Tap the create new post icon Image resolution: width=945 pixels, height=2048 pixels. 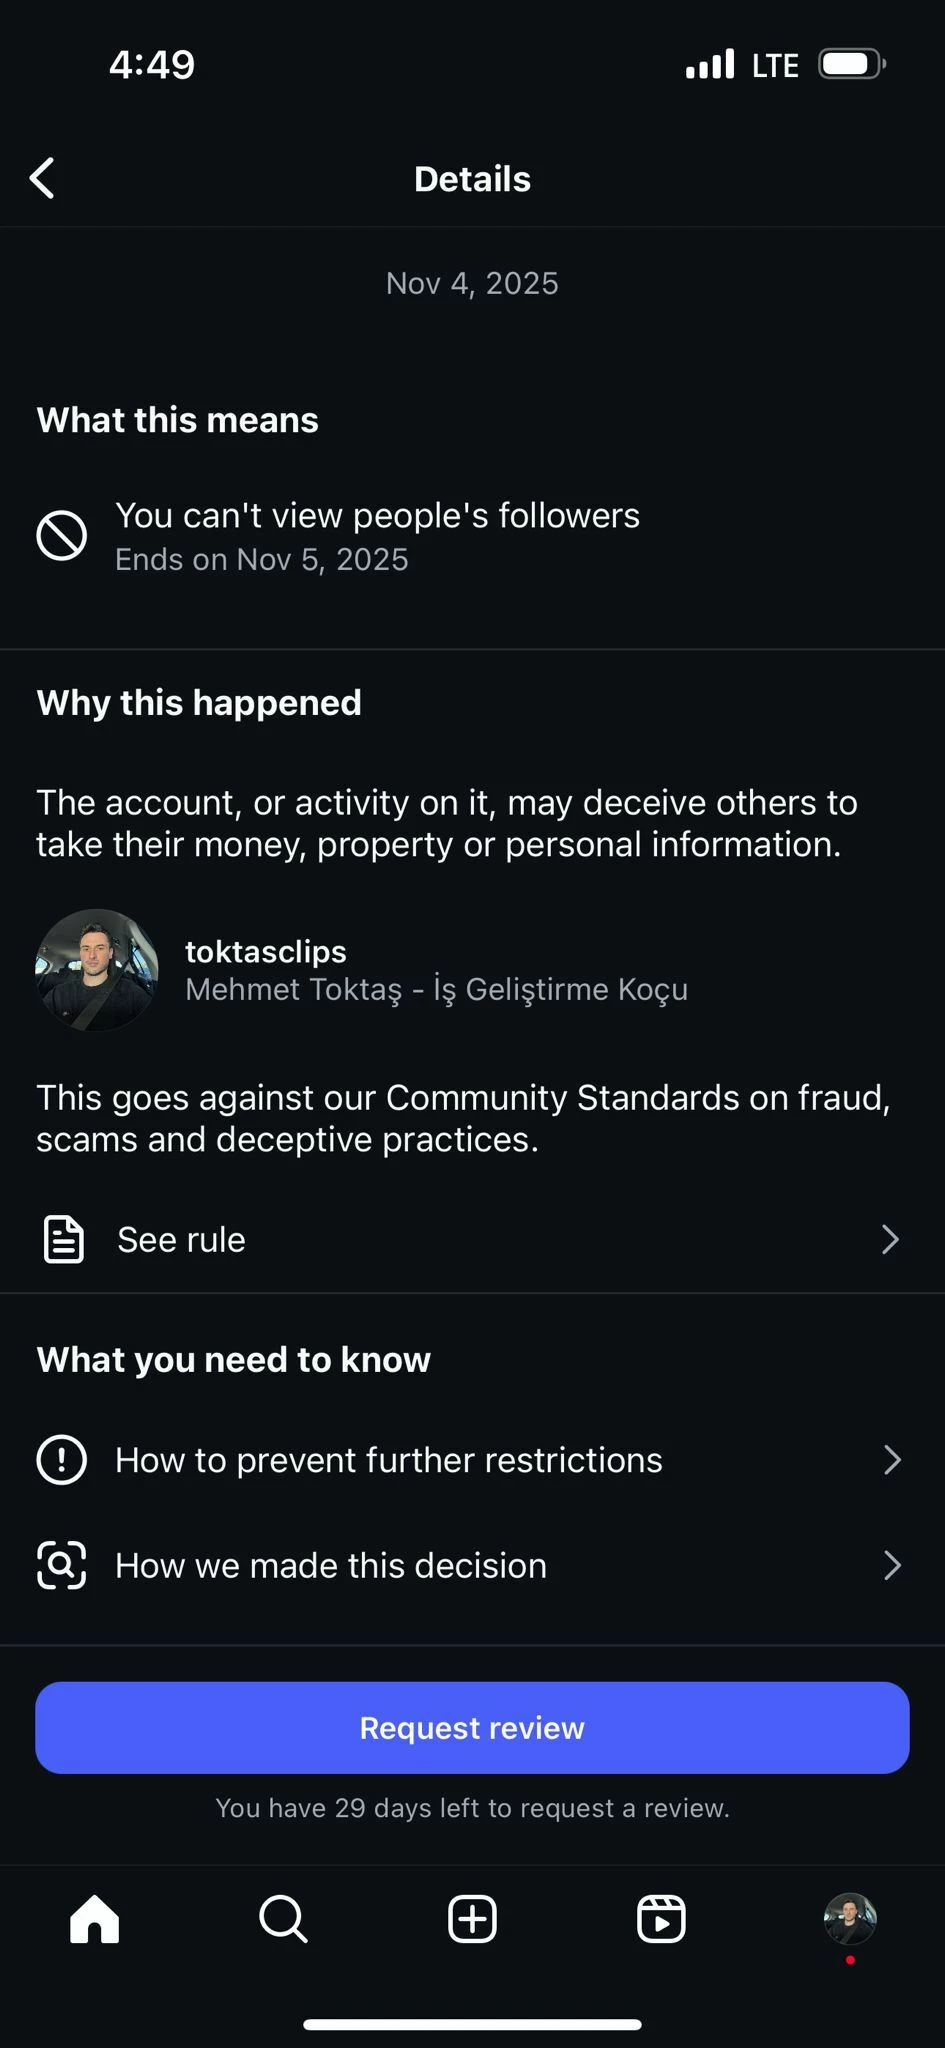point(472,1919)
